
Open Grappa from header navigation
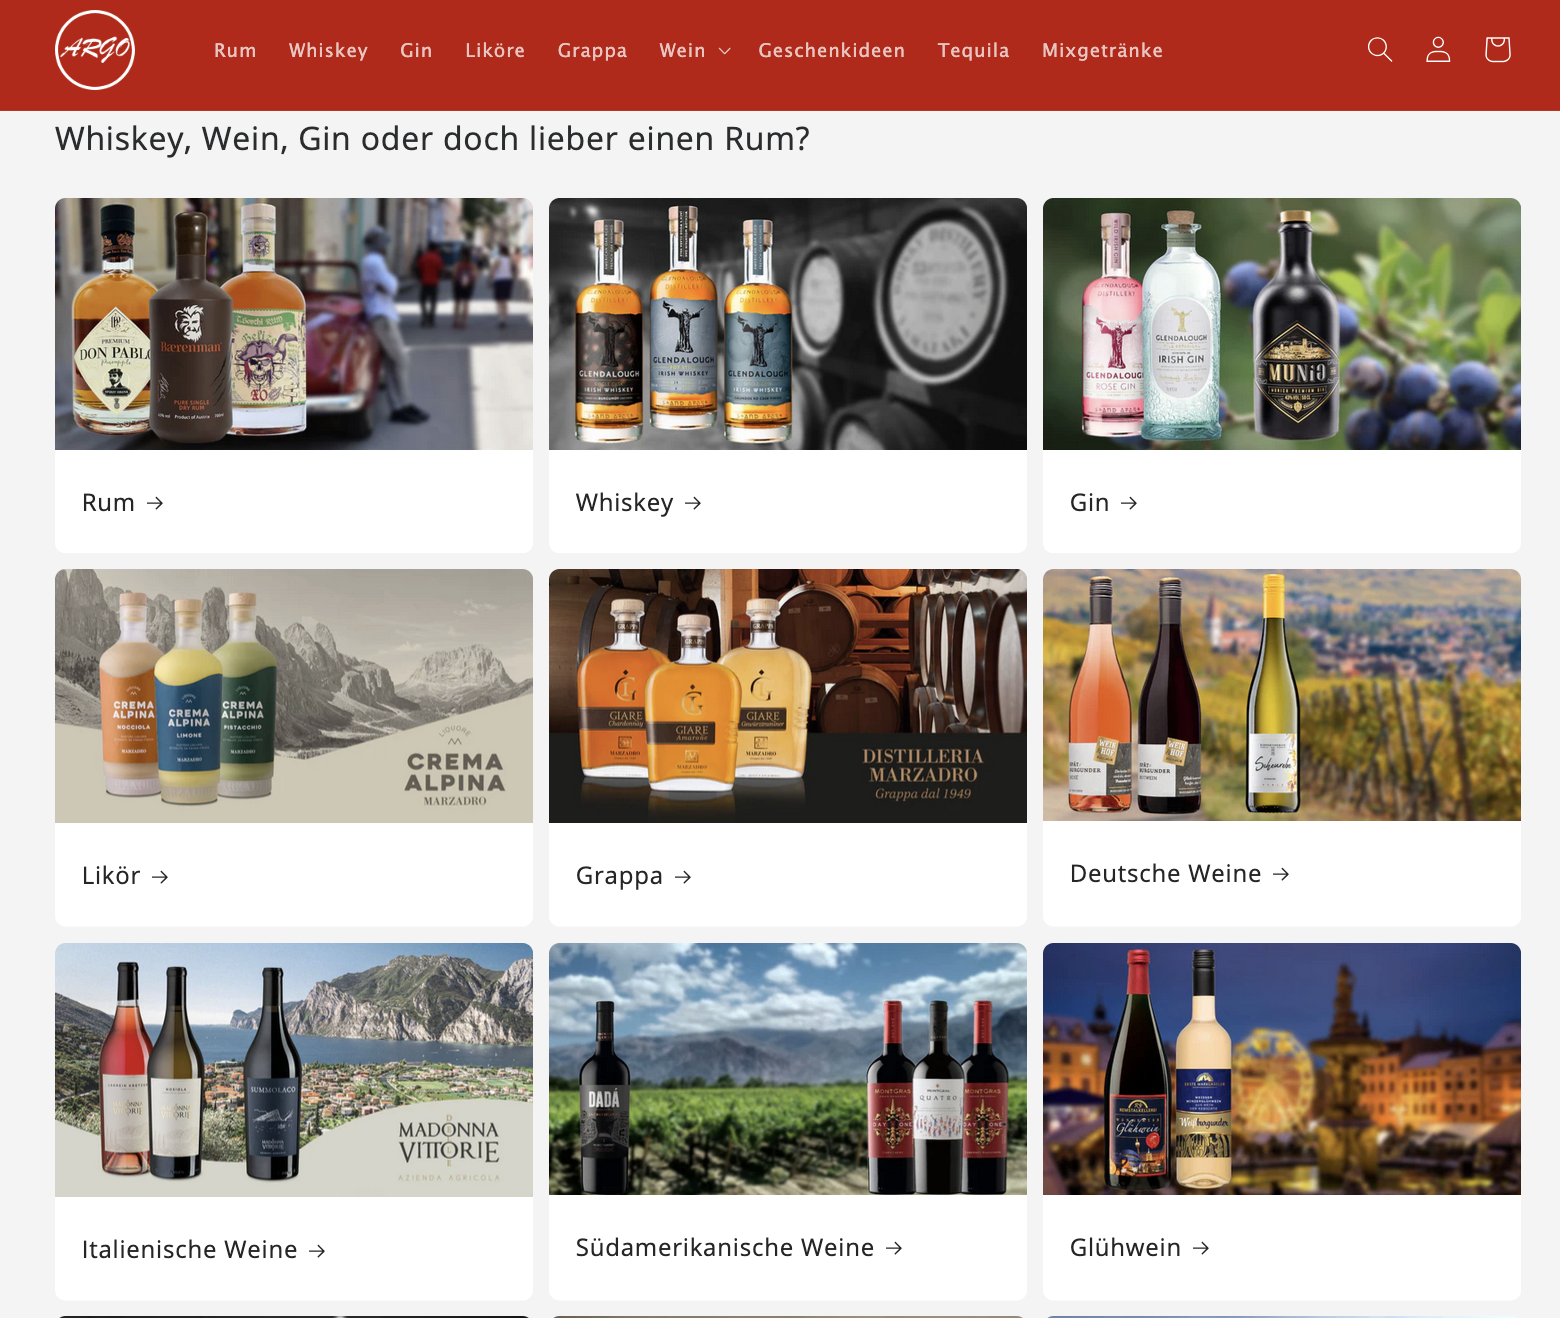(592, 51)
